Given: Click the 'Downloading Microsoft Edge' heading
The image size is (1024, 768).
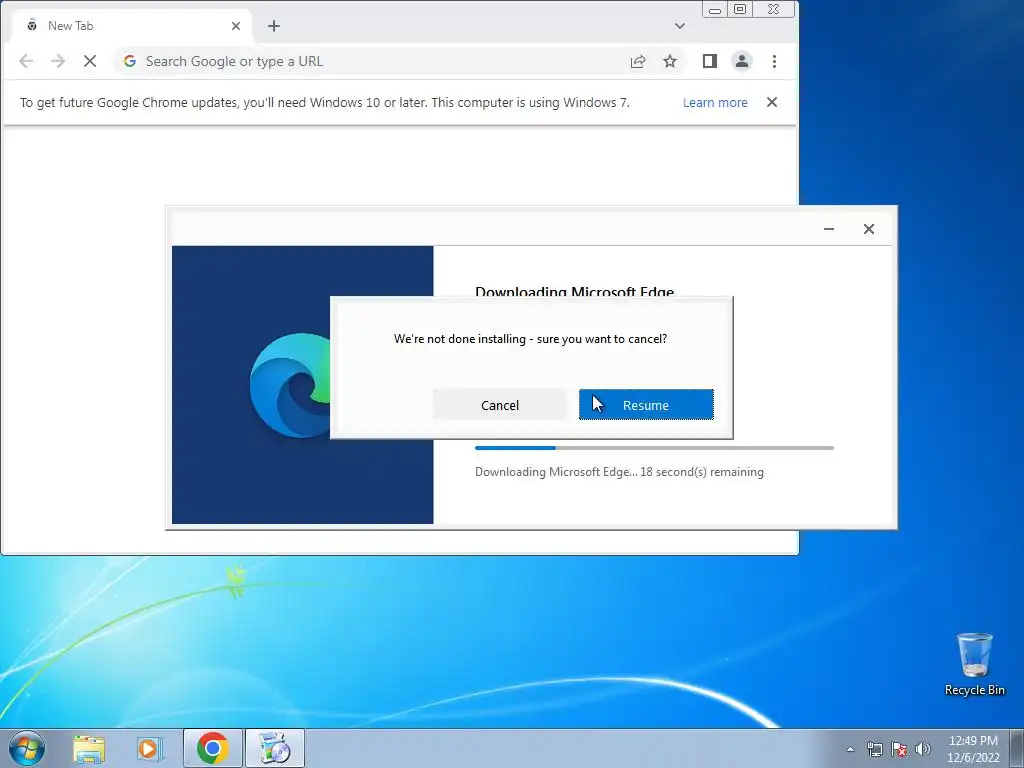Looking at the screenshot, I should click(x=574, y=291).
